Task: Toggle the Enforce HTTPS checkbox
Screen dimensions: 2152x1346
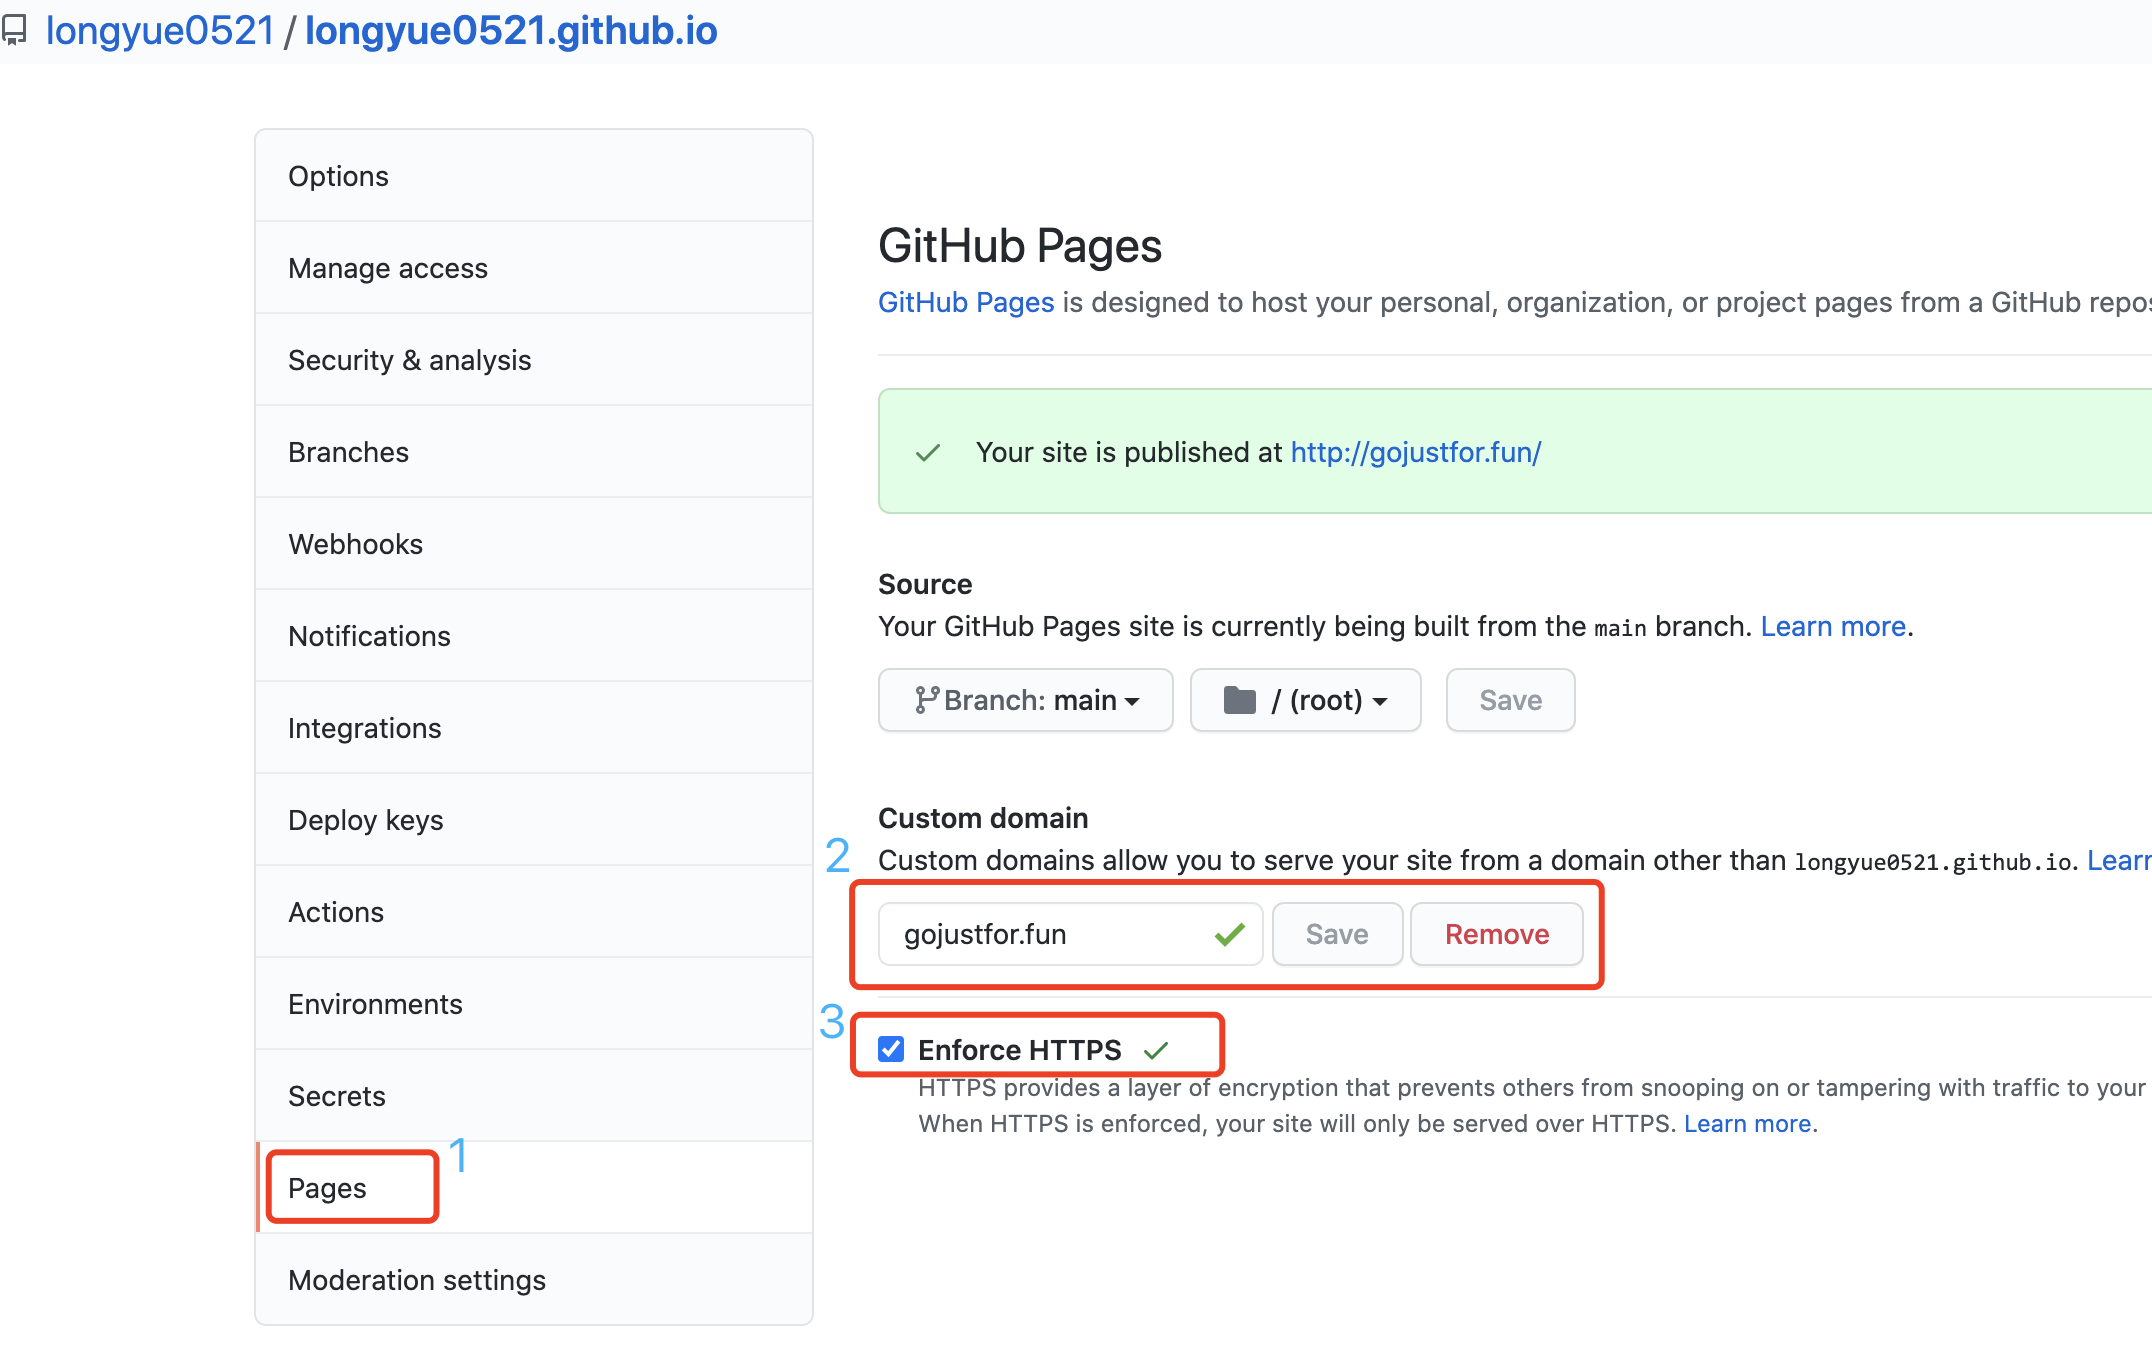Action: pos(891,1049)
